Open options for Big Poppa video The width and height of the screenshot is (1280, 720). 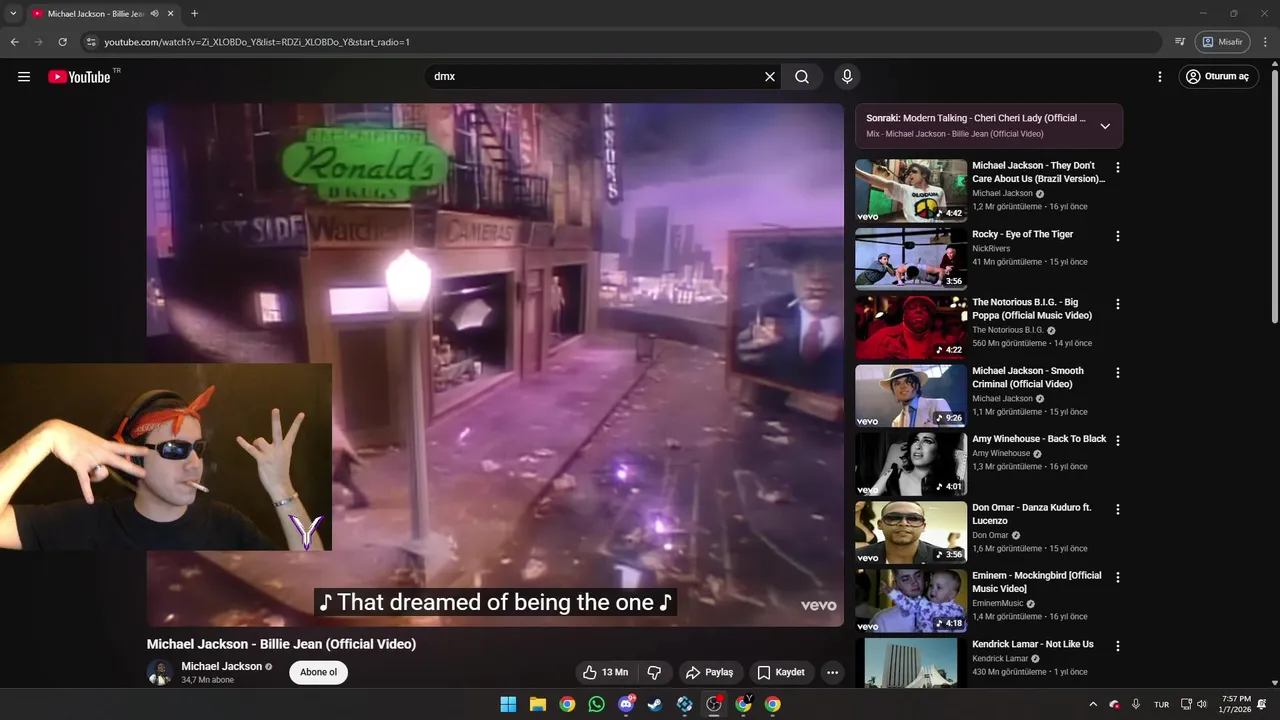[x=1118, y=304]
